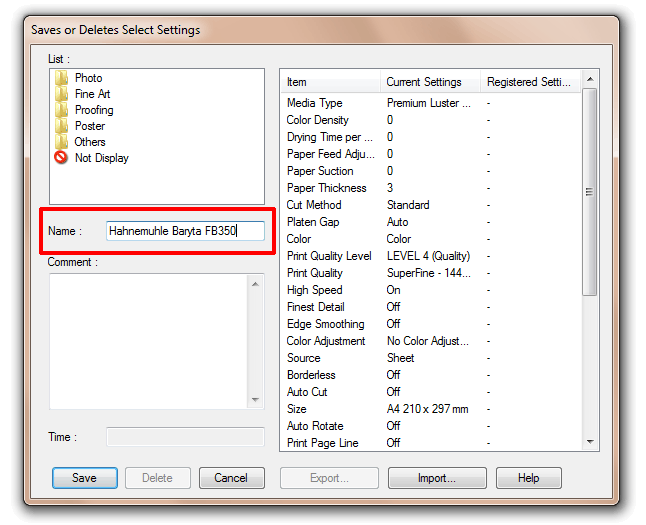Click the Registered Setti... column header

(531, 82)
